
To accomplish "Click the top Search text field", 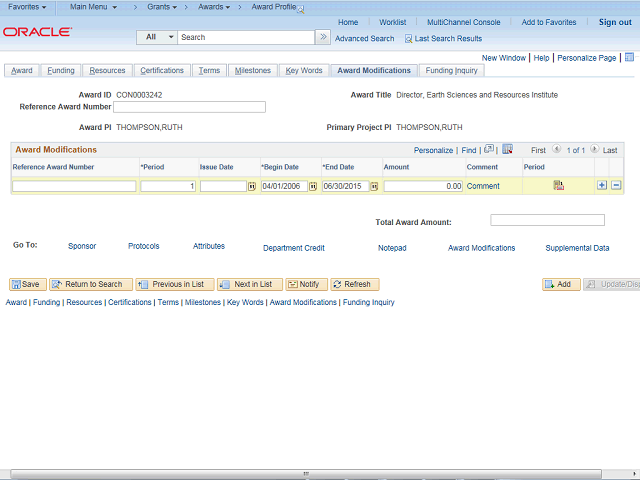I will (x=246, y=37).
